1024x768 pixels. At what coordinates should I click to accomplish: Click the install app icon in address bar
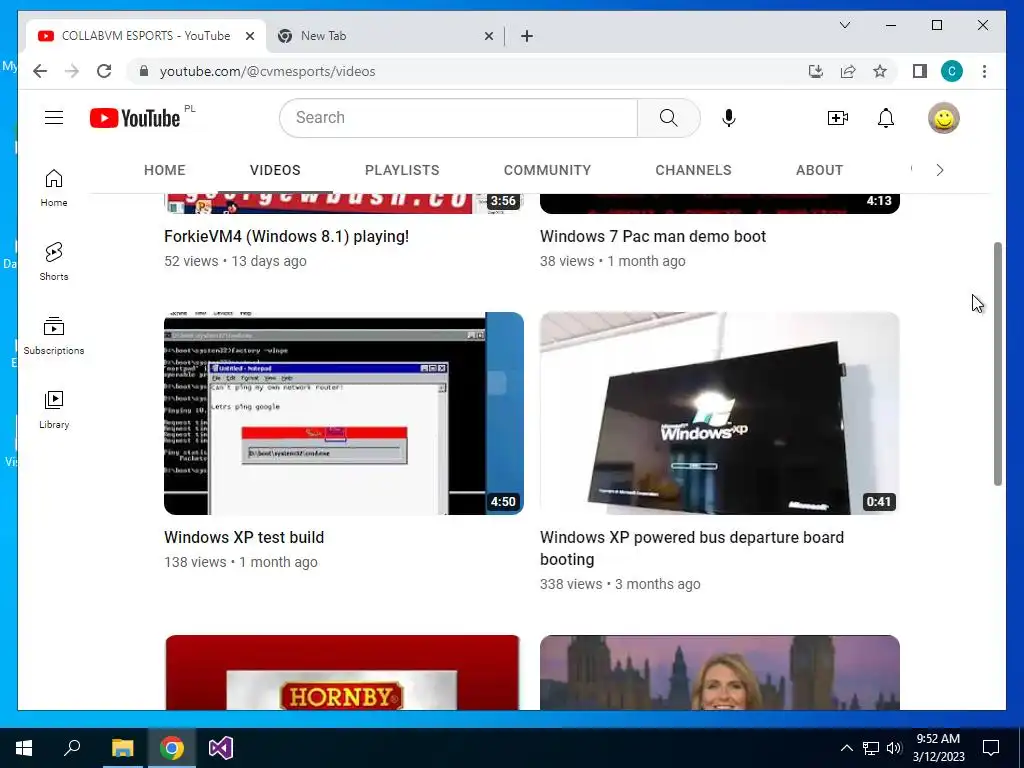(x=816, y=71)
